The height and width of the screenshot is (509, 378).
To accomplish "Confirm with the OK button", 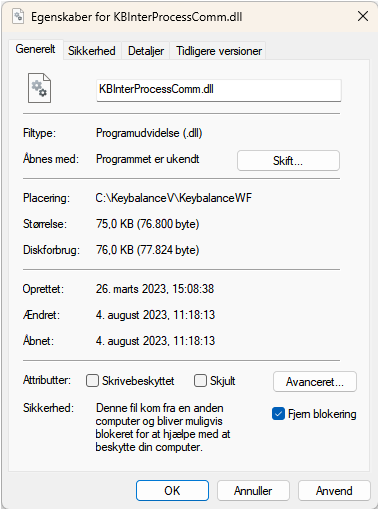I will point(172,490).
